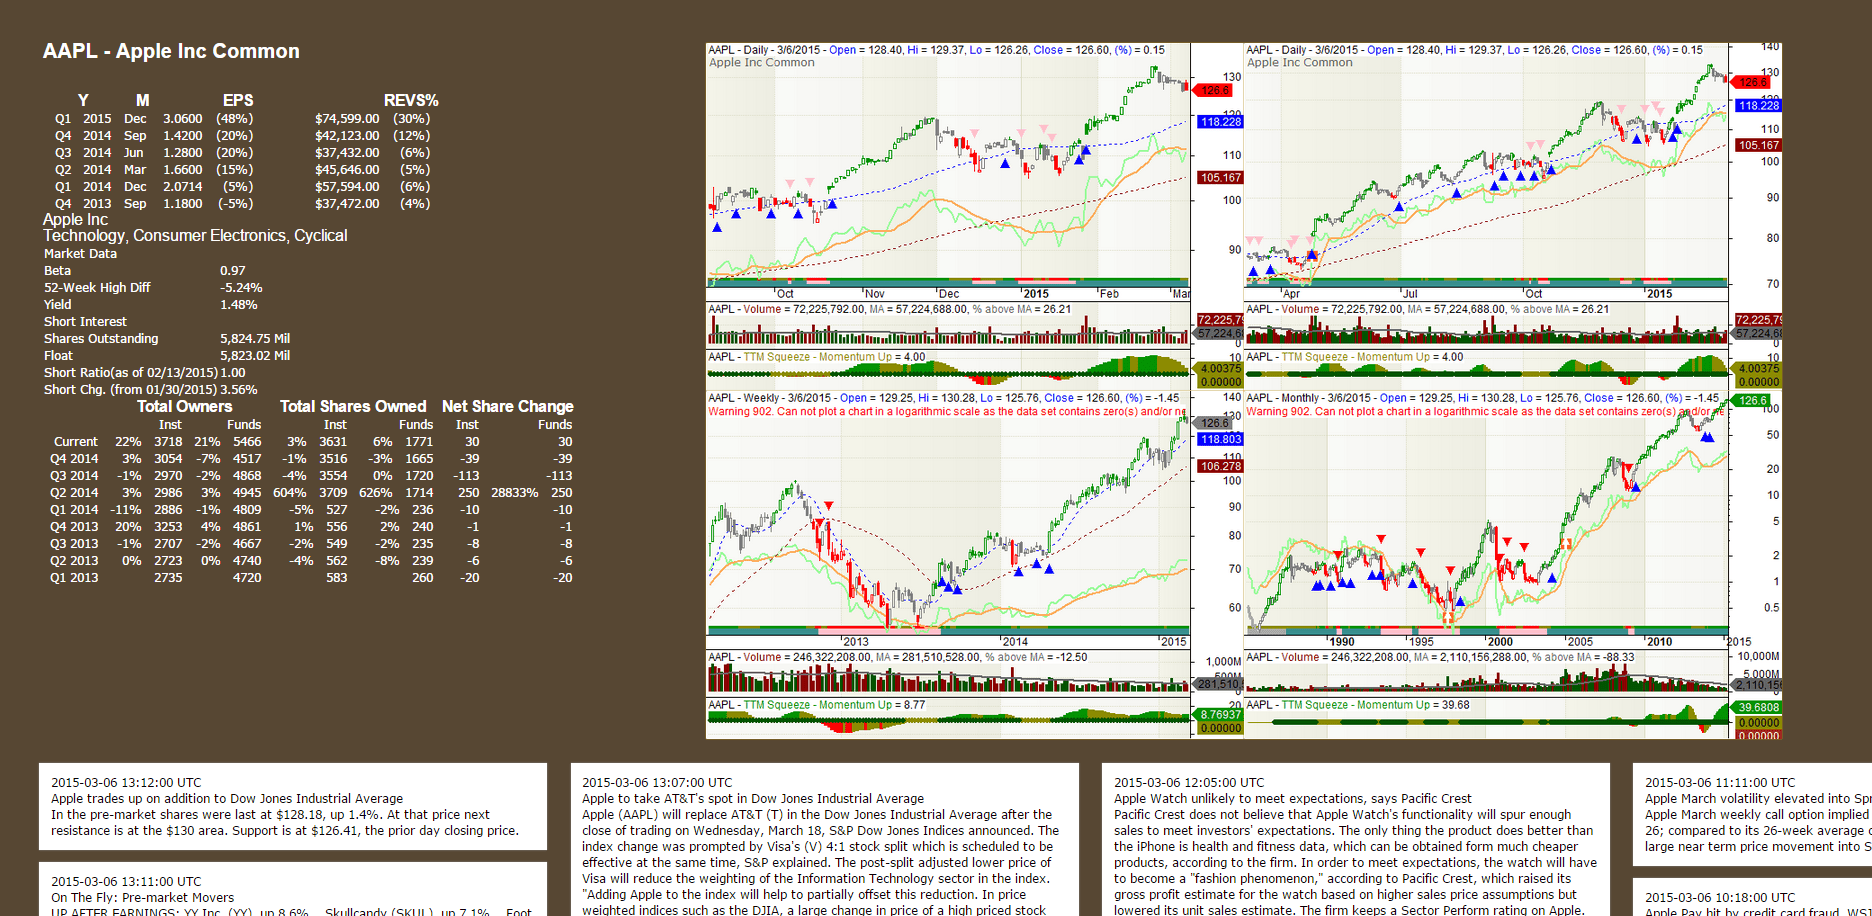Viewport: 1872px width, 916px height.
Task: Click the blue 118.803 price tag on weekly chart
Action: (1220, 439)
